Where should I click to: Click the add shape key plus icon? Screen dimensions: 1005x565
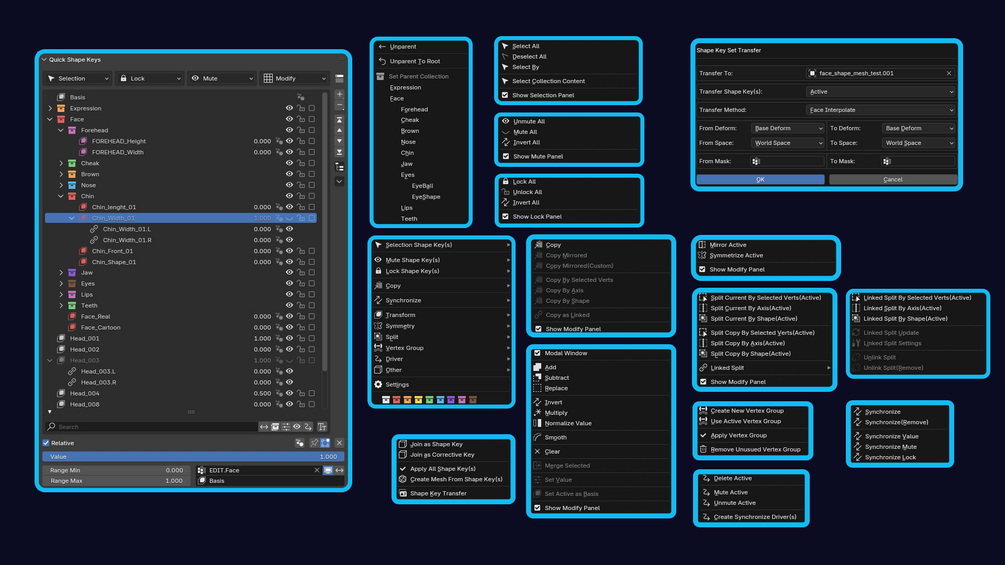tap(339, 94)
